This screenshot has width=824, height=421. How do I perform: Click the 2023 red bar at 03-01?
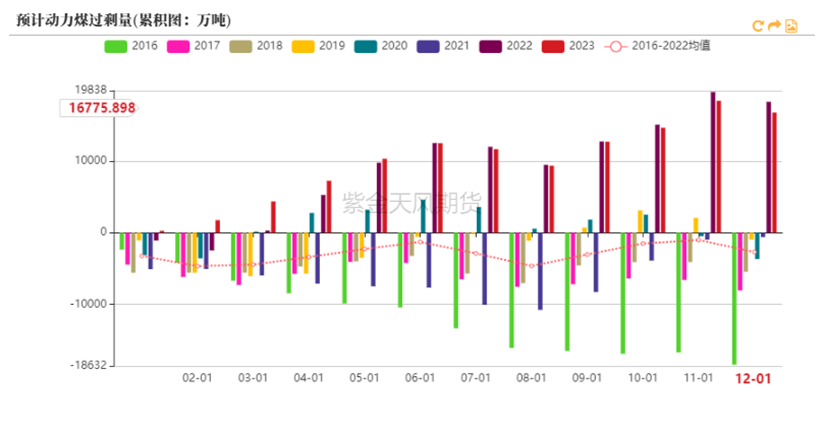point(273,217)
